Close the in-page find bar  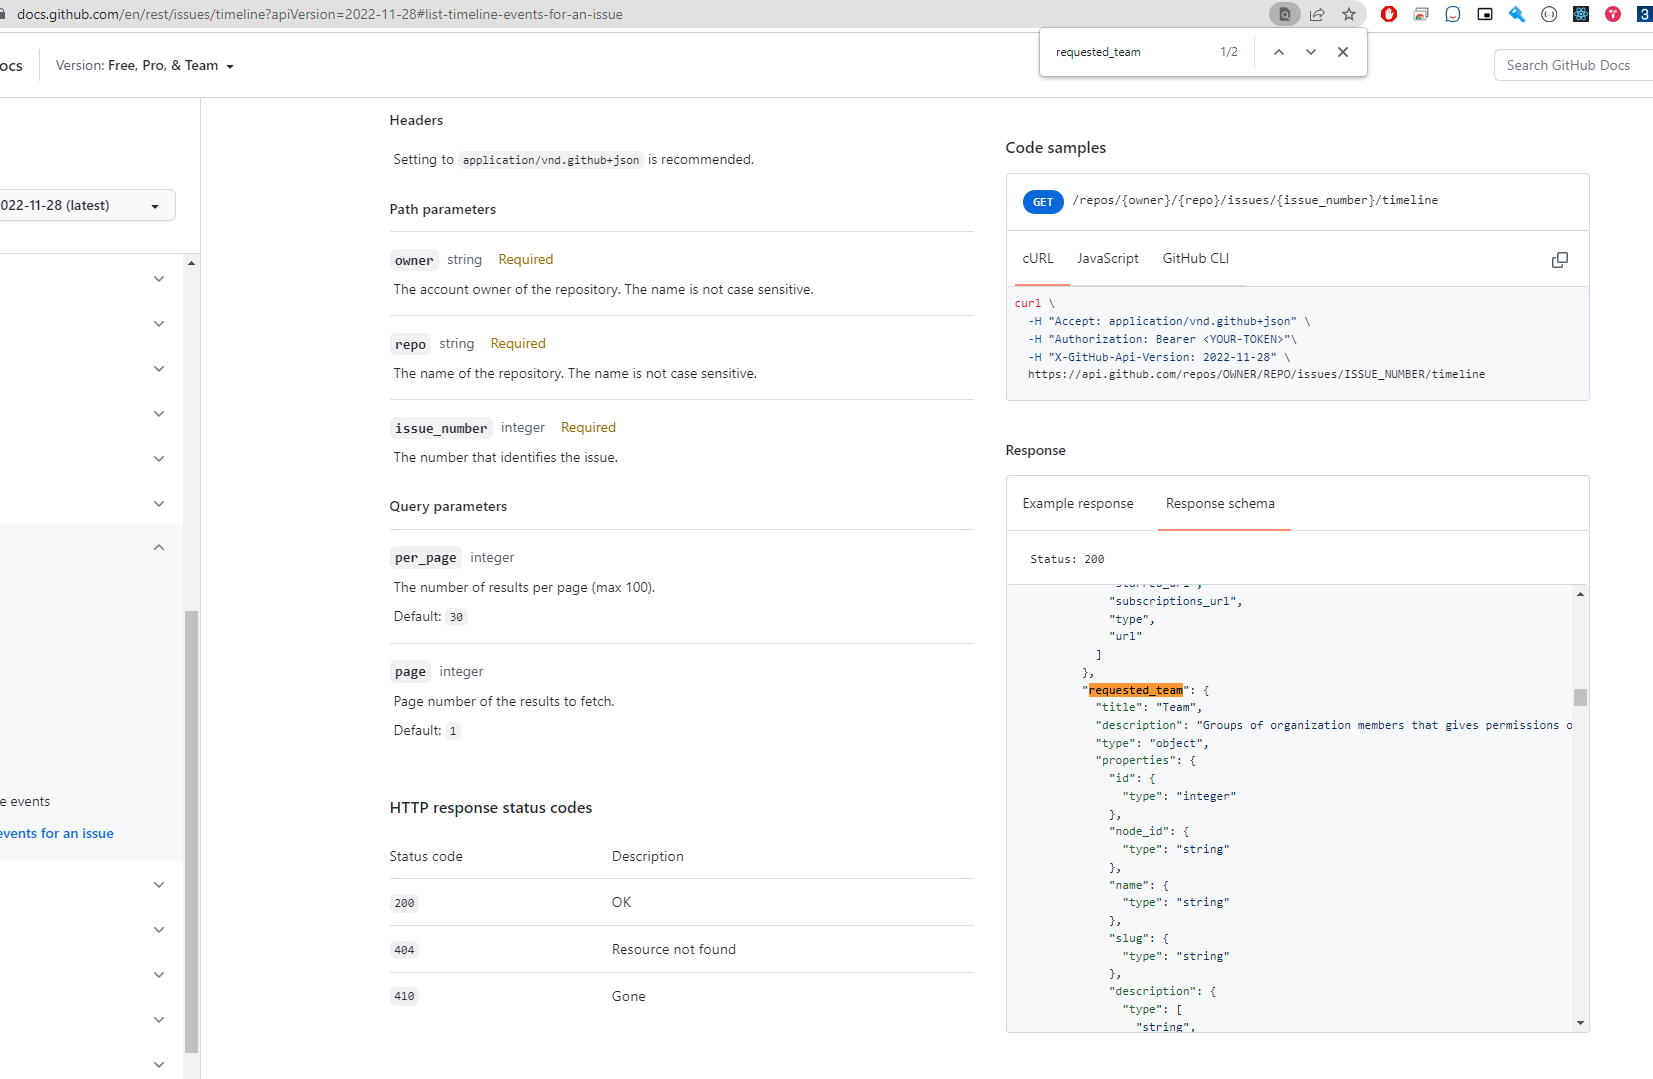(1343, 51)
